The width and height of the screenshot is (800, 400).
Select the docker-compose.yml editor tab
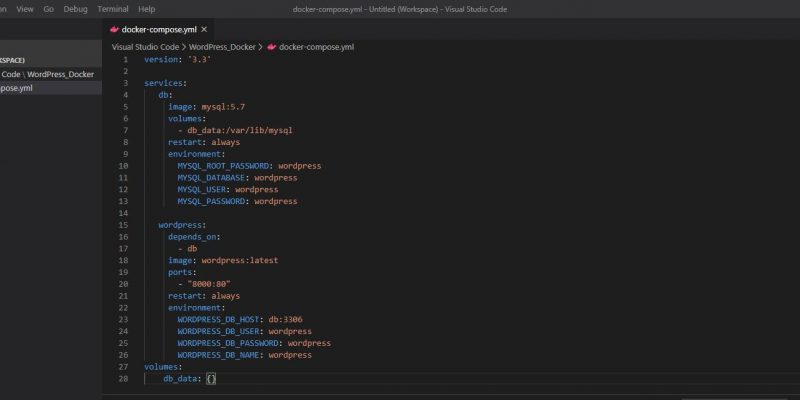pos(159,30)
